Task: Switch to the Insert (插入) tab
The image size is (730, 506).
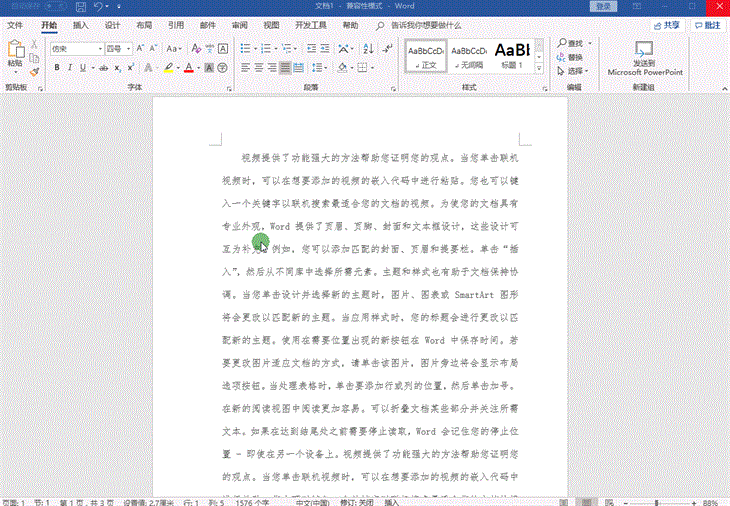Action: [x=80, y=25]
